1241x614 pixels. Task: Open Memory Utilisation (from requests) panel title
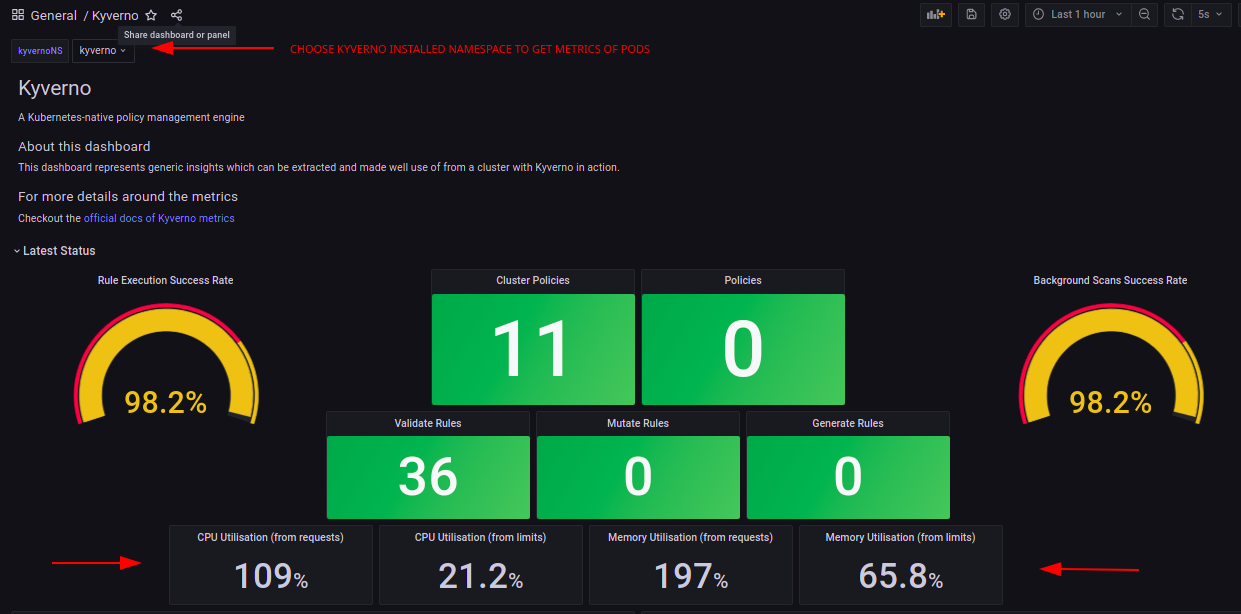pos(690,537)
